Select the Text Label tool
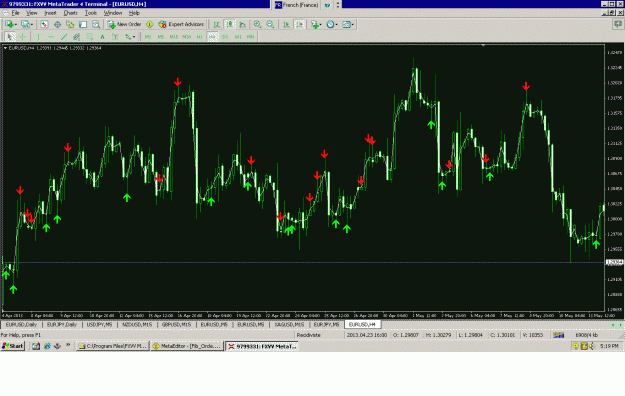The image size is (625, 396). [115, 37]
